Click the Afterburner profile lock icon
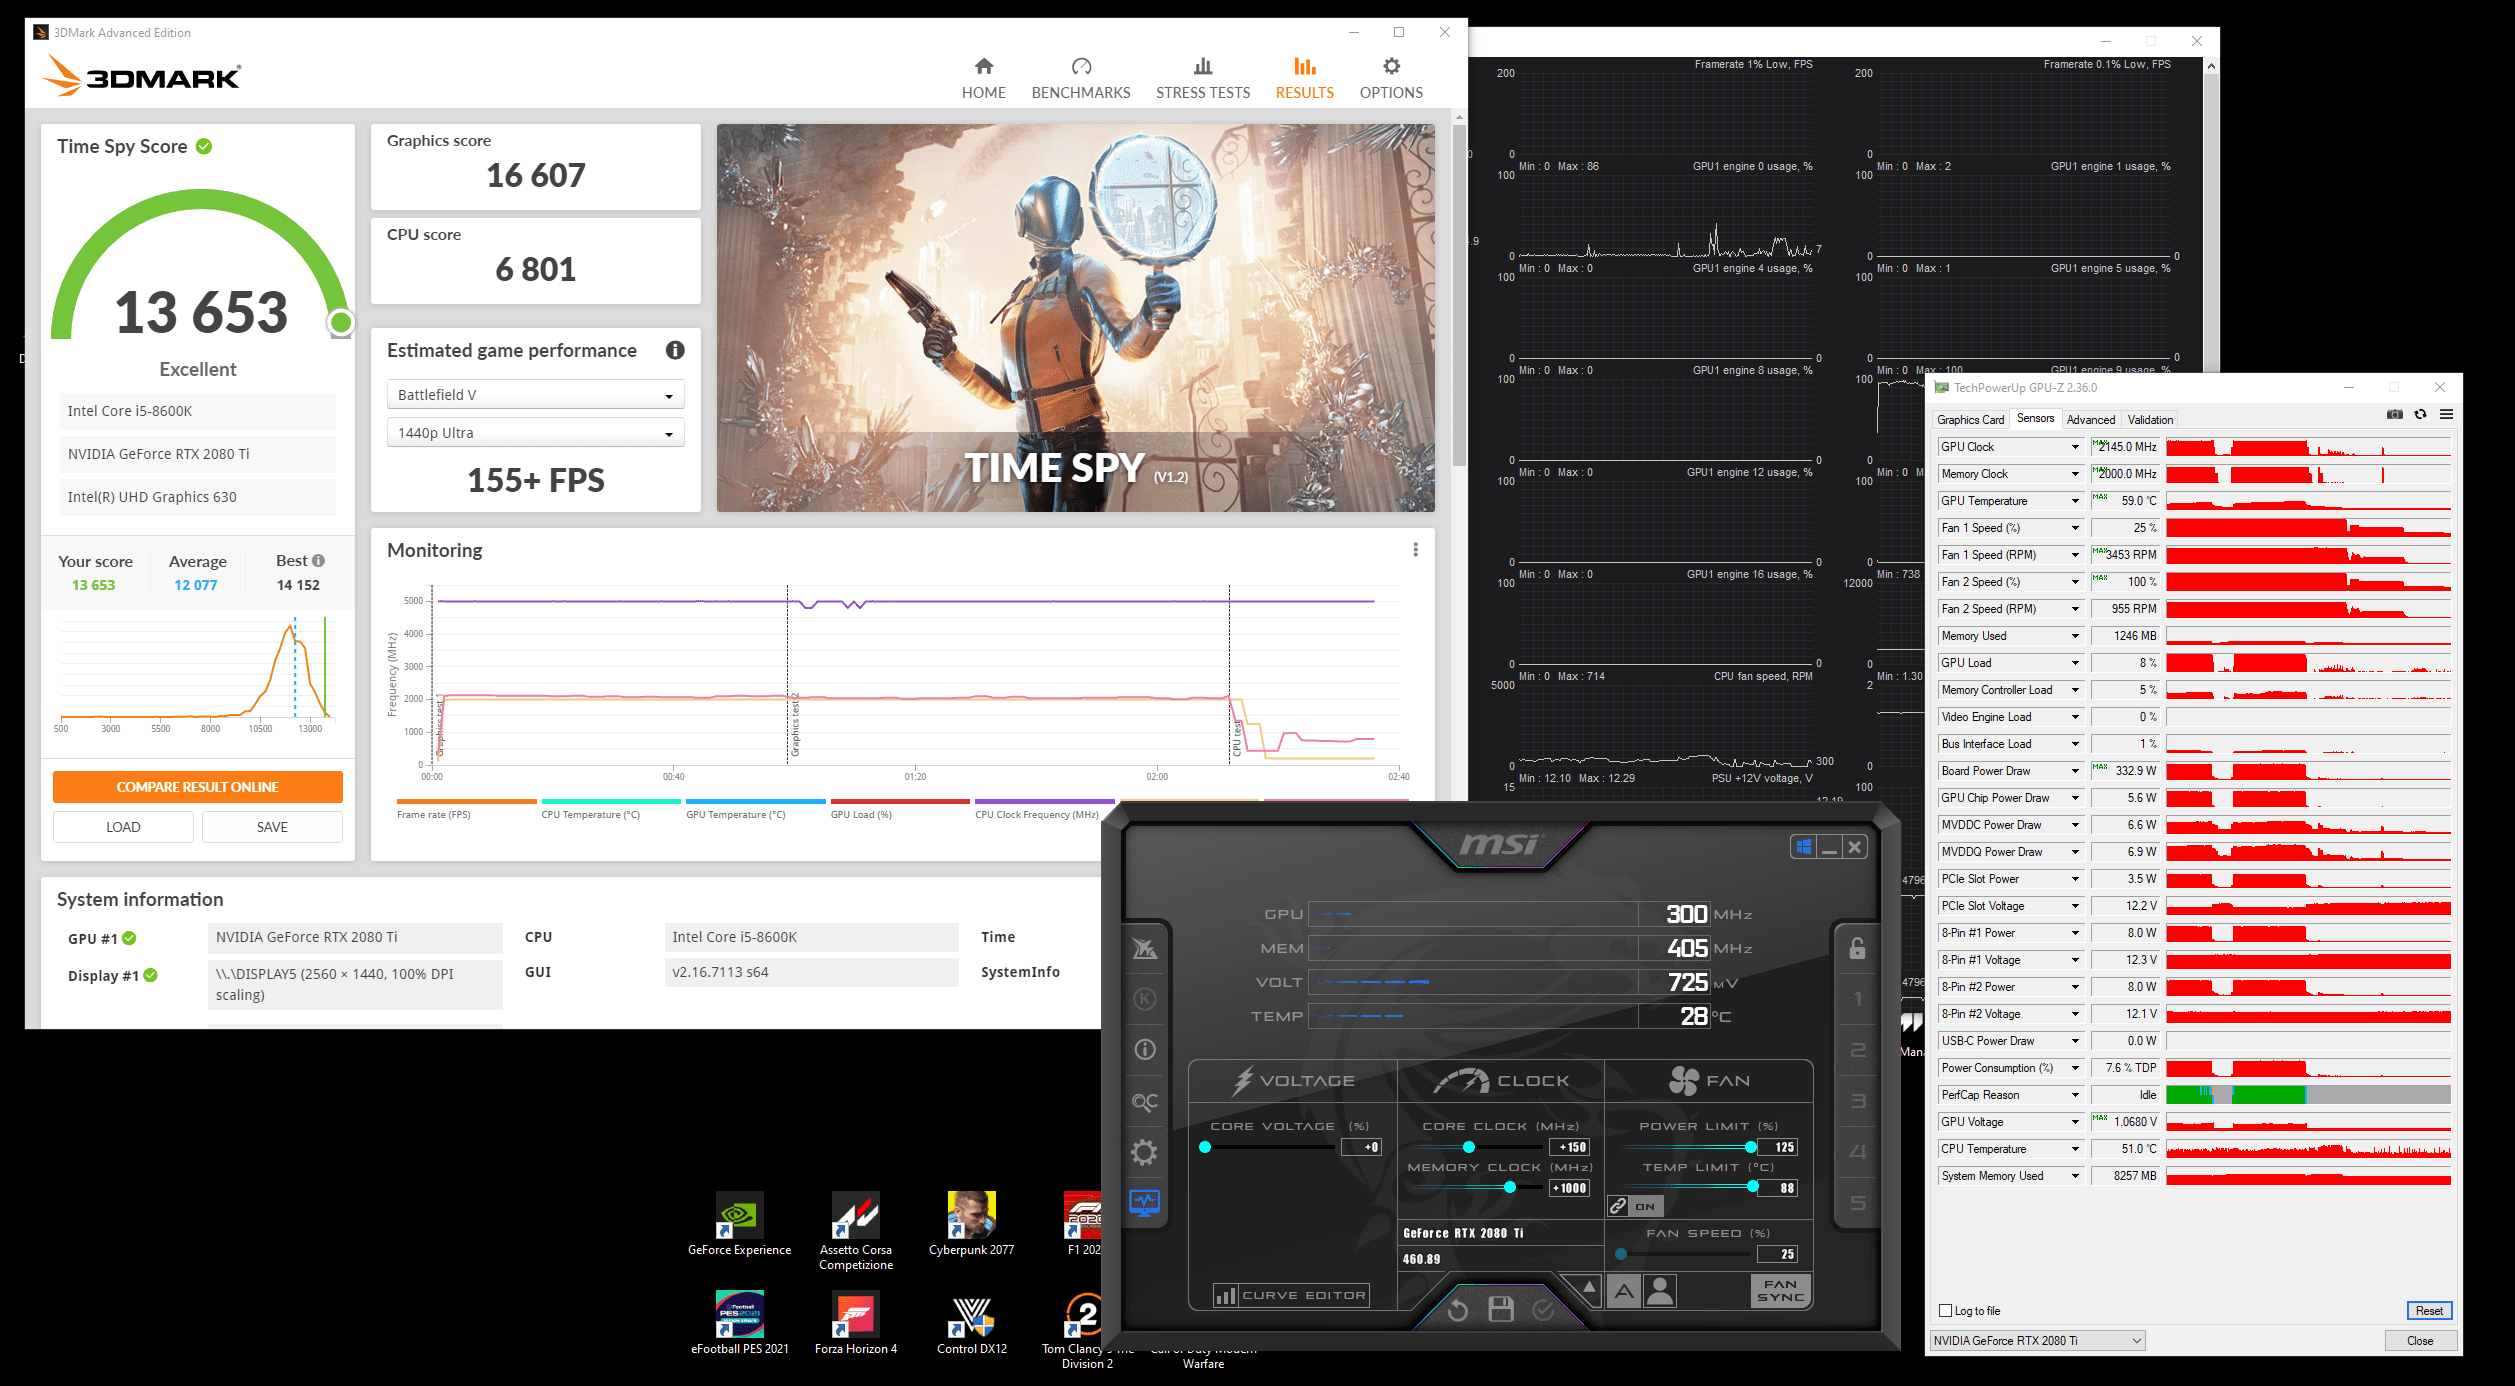Image resolution: width=2515 pixels, height=1386 pixels. tap(1857, 948)
